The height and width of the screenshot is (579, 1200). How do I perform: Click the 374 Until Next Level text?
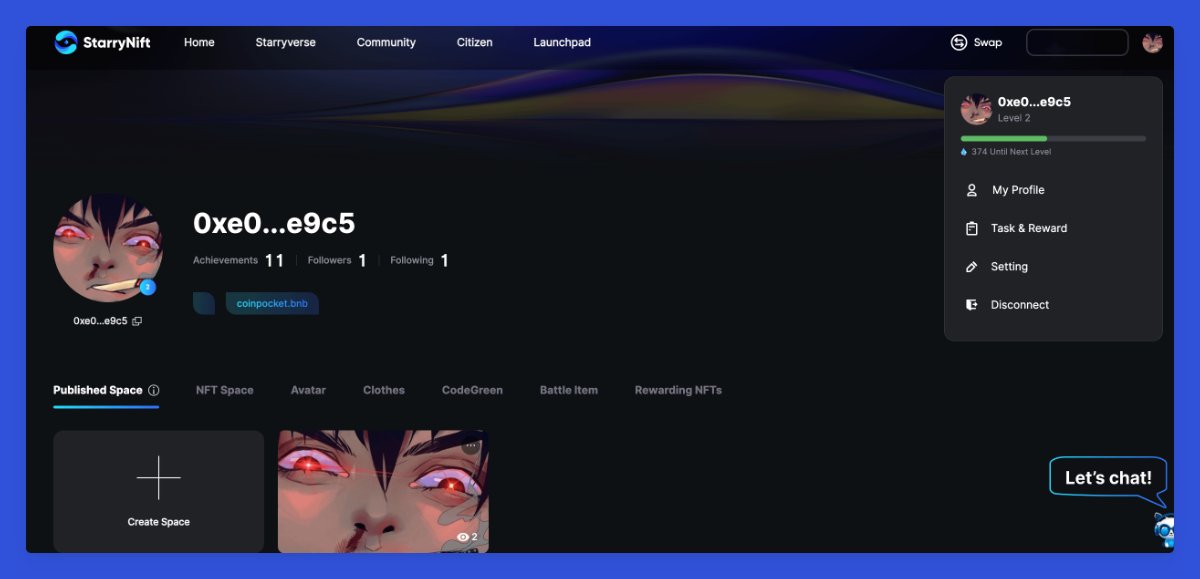[x=1011, y=152]
